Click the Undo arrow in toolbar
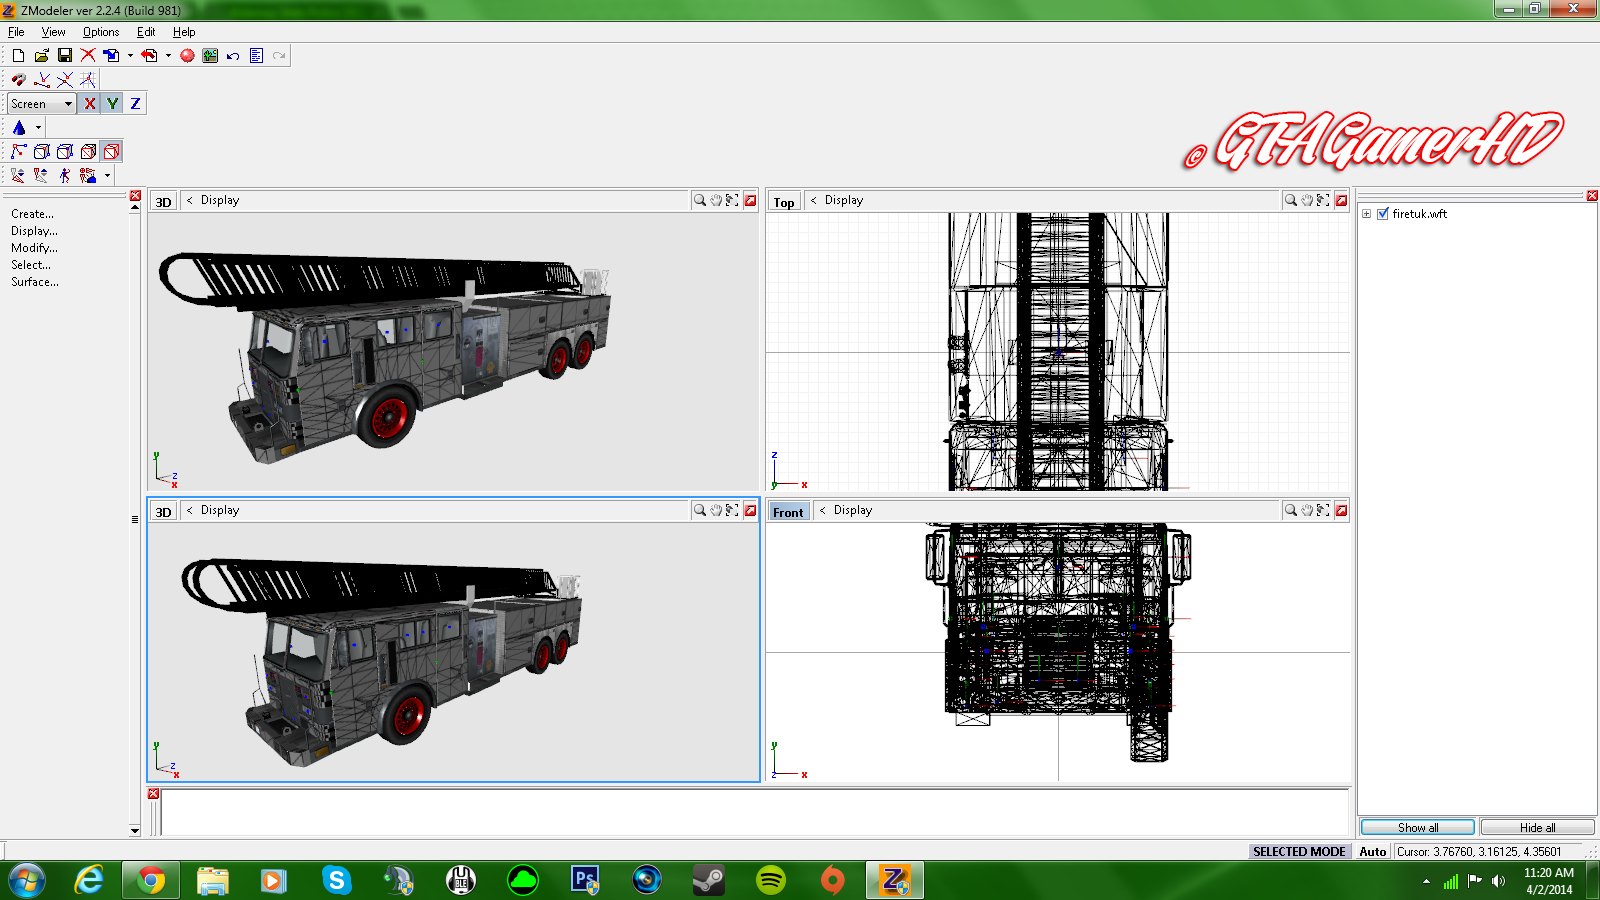Image resolution: width=1600 pixels, height=900 pixels. (233, 56)
